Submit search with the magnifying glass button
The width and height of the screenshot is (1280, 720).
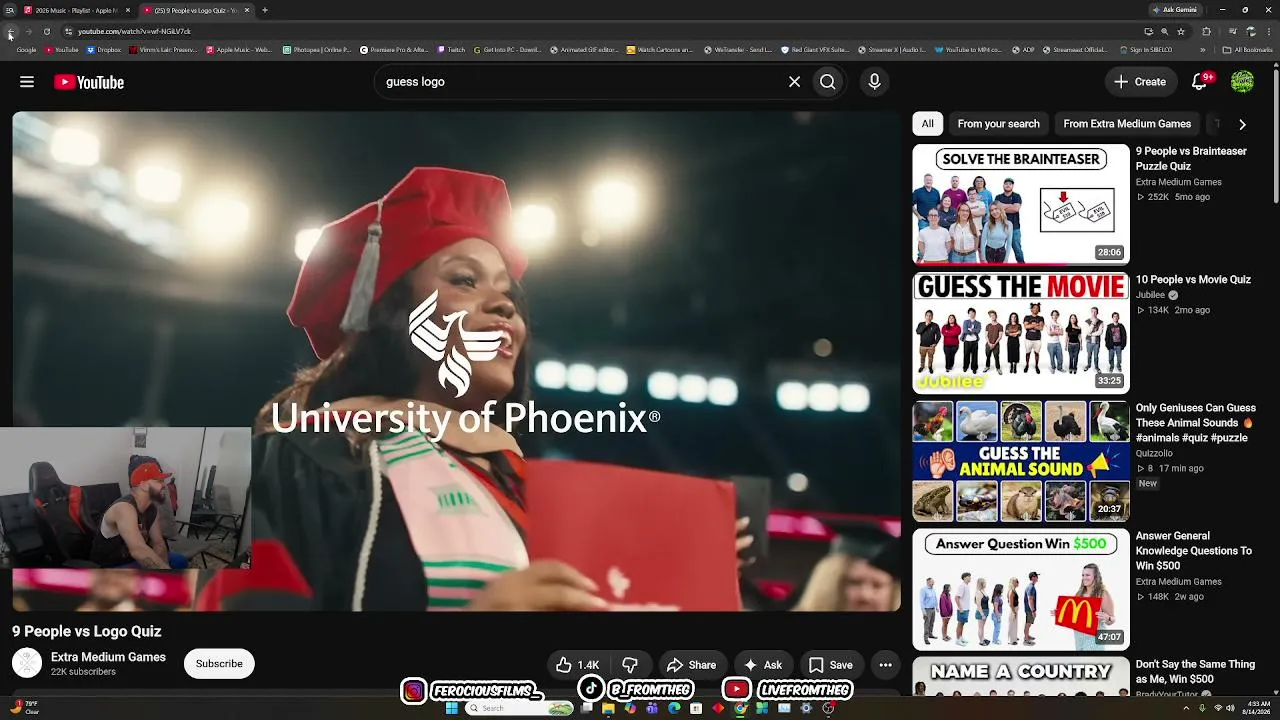point(827,82)
